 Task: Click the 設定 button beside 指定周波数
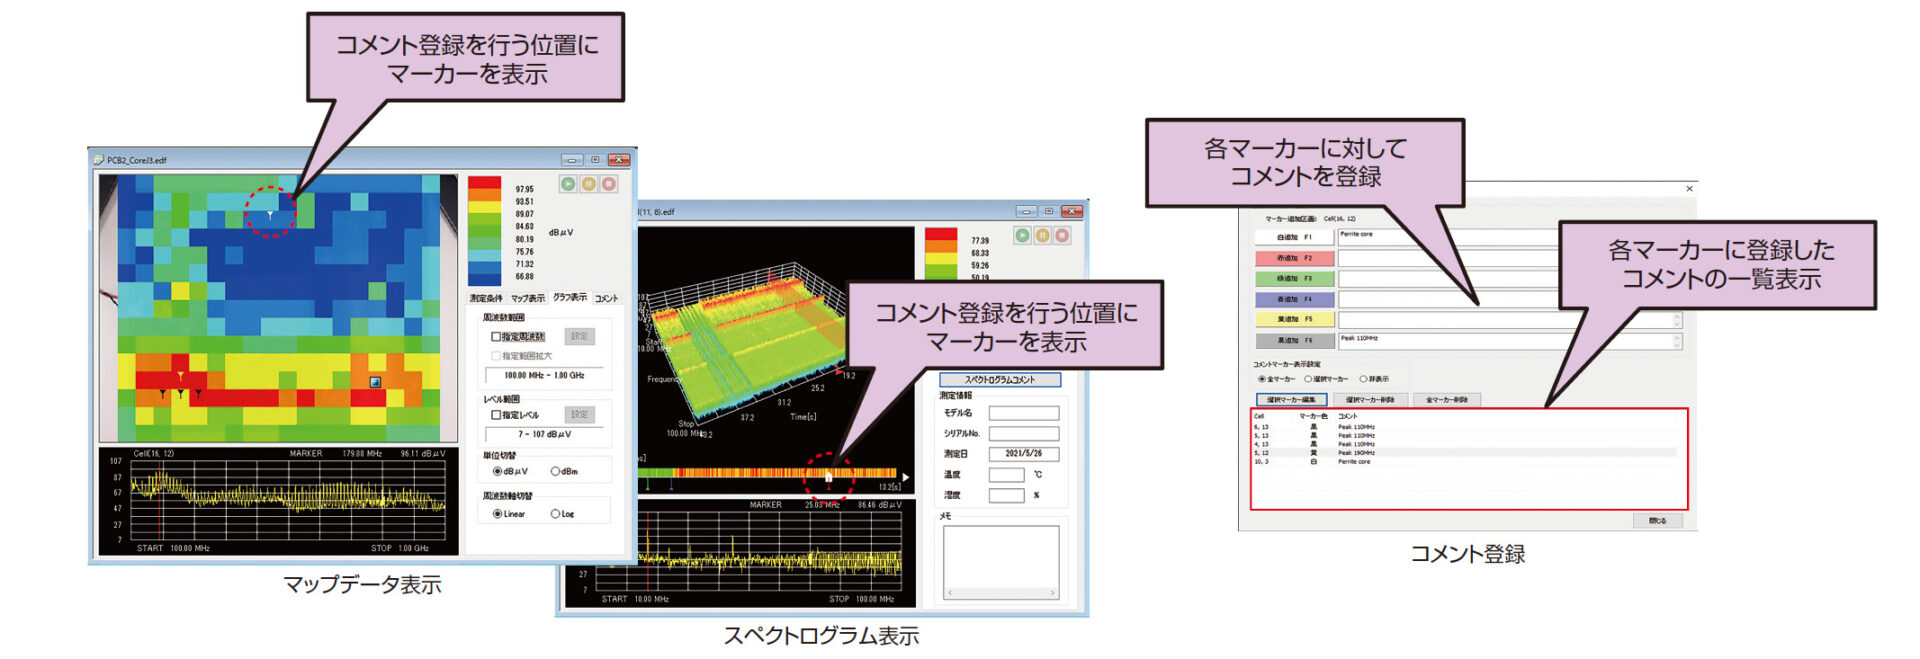pyautogui.click(x=580, y=336)
